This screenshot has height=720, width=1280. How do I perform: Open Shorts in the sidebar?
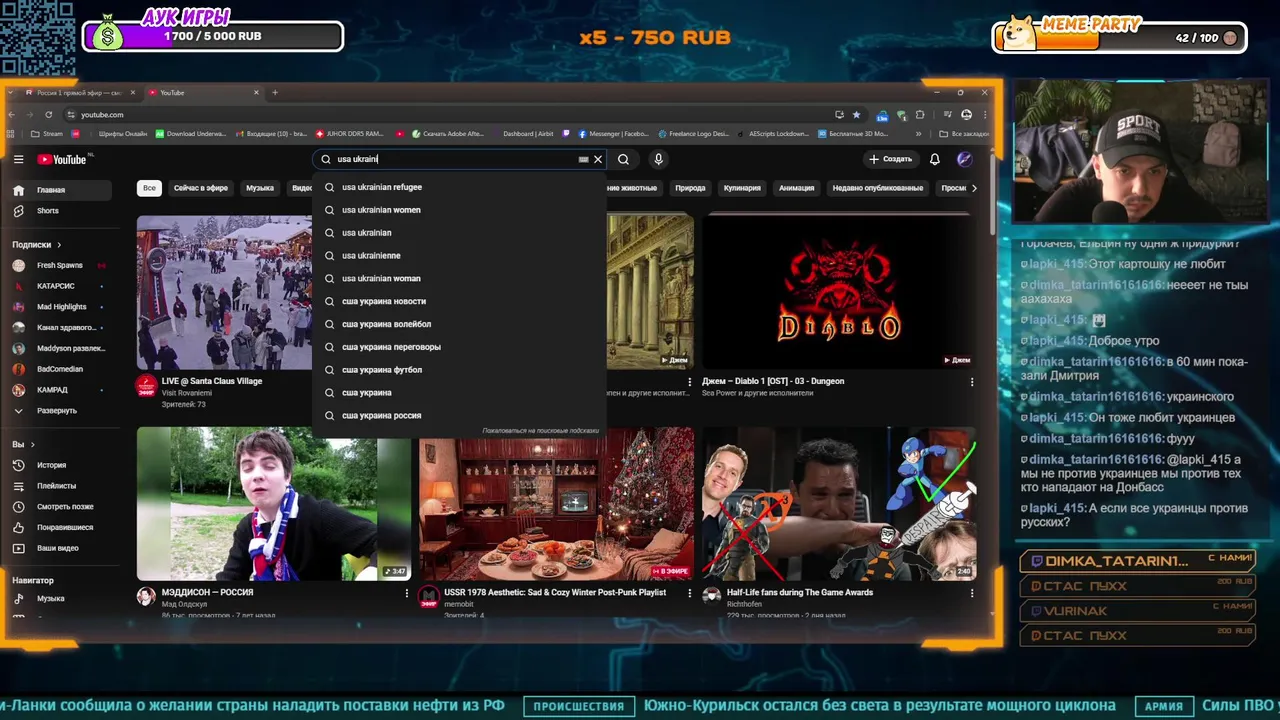[x=62, y=211]
